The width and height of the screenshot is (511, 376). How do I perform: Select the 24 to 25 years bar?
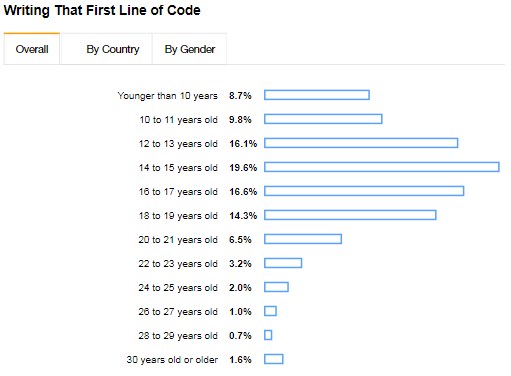[276, 287]
